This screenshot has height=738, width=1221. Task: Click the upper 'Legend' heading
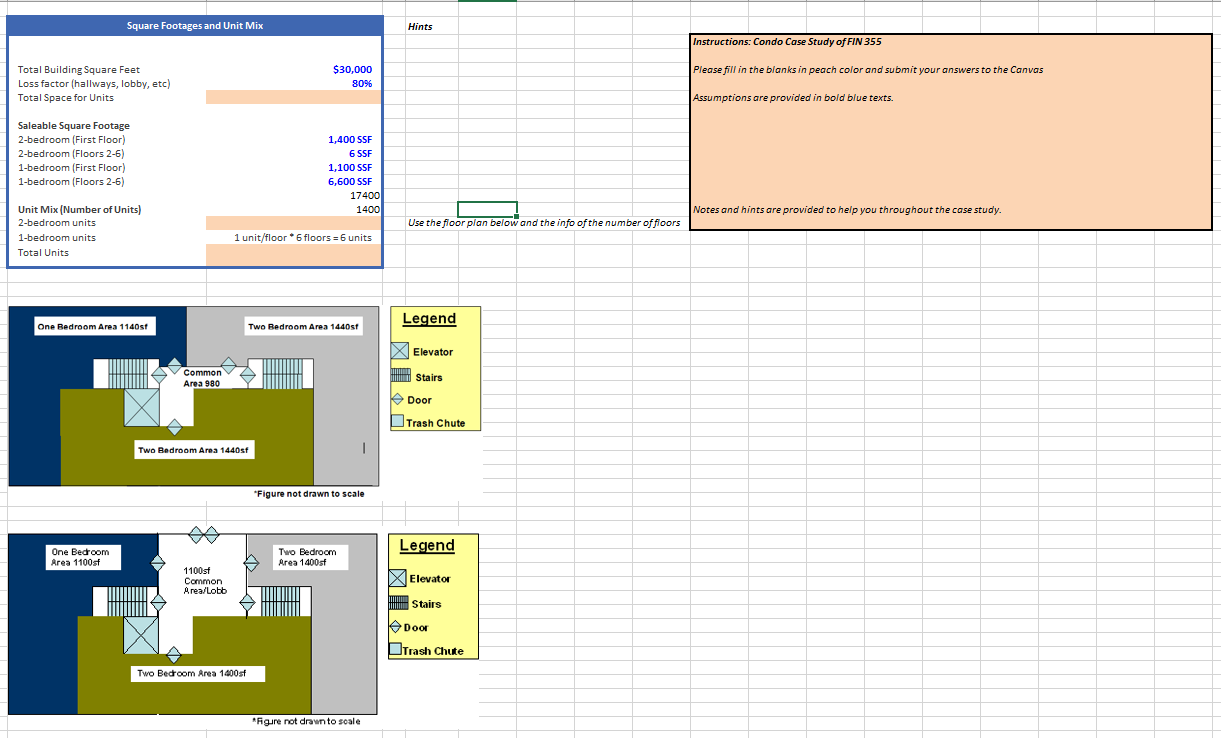coord(429,318)
